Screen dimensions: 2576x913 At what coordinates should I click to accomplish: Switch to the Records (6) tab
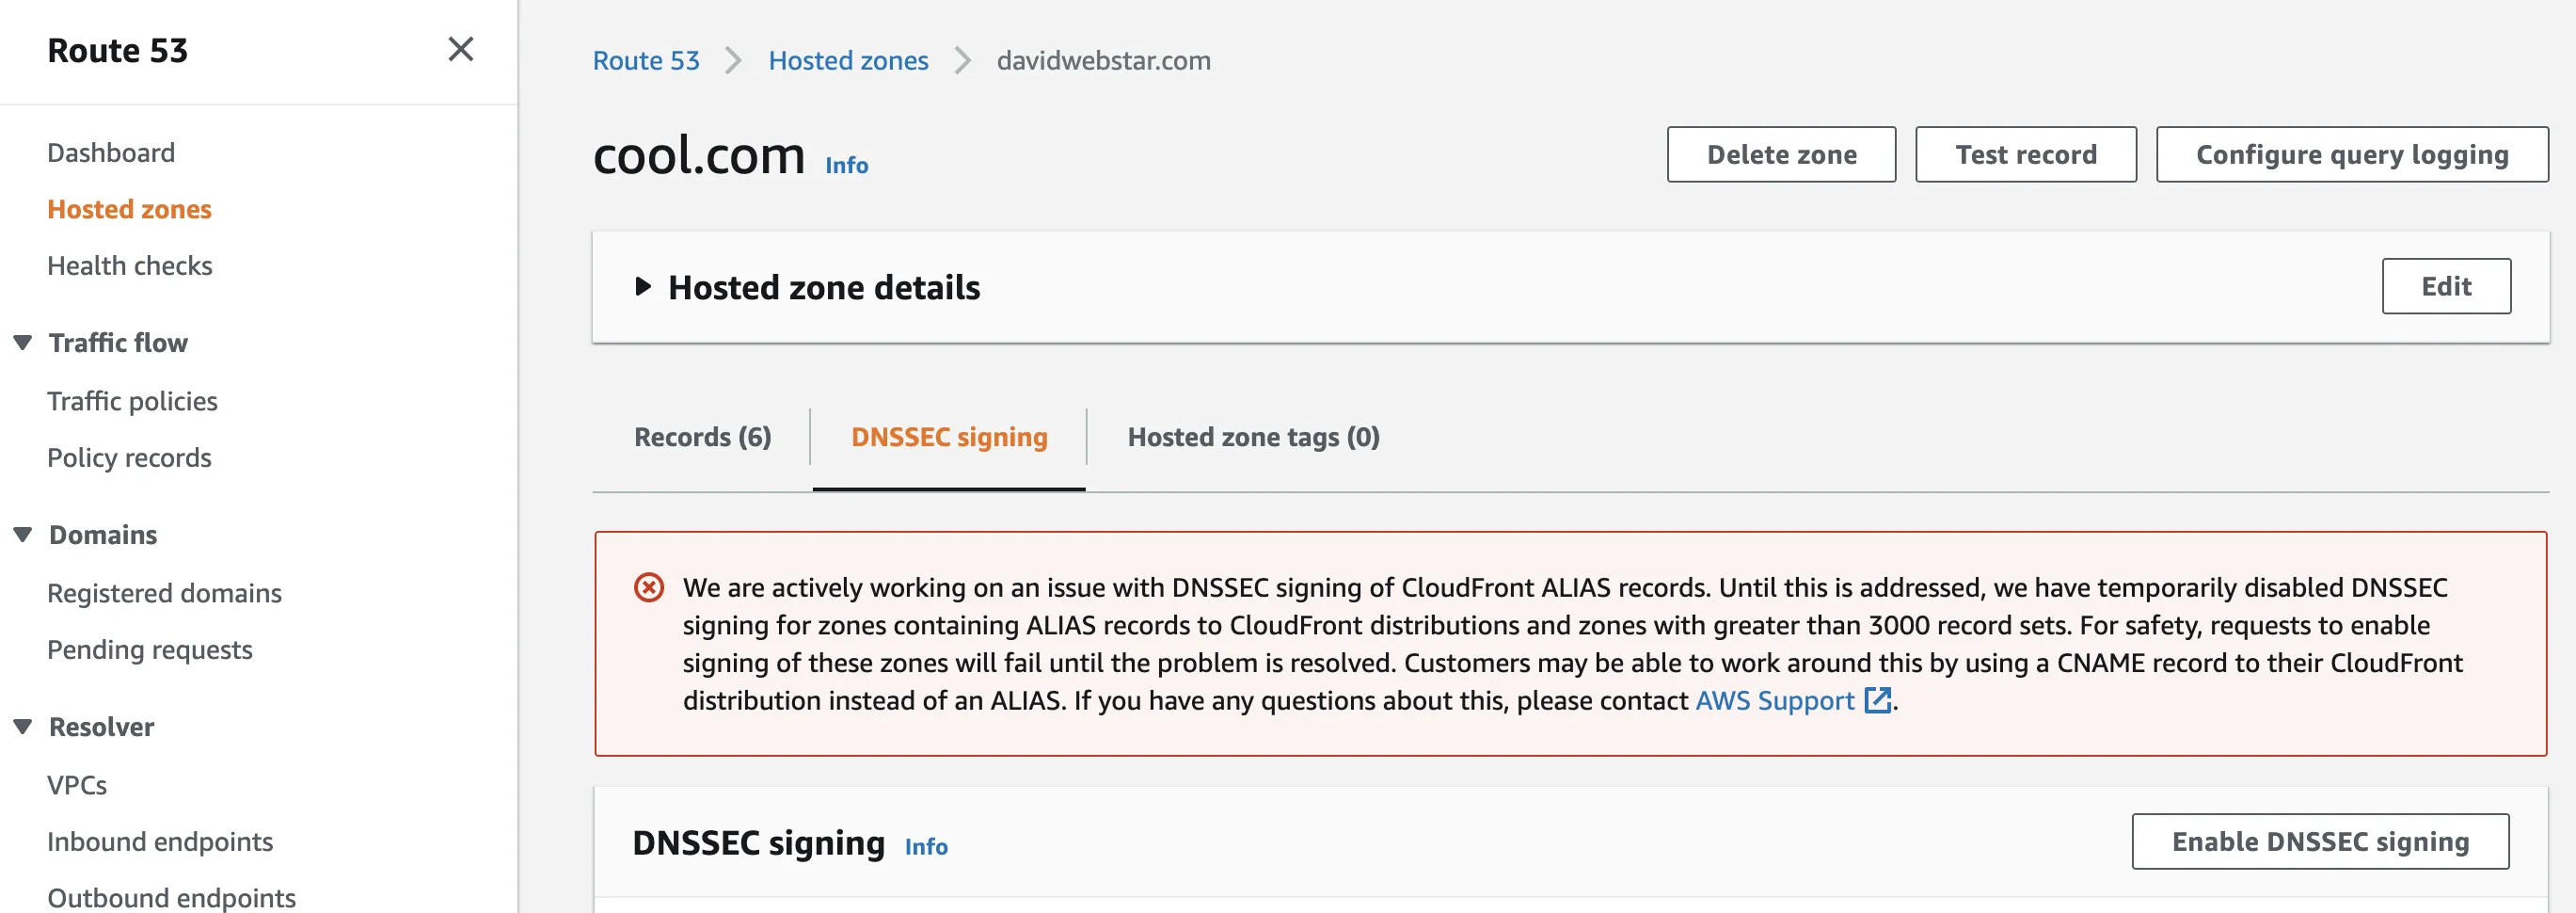click(x=702, y=437)
